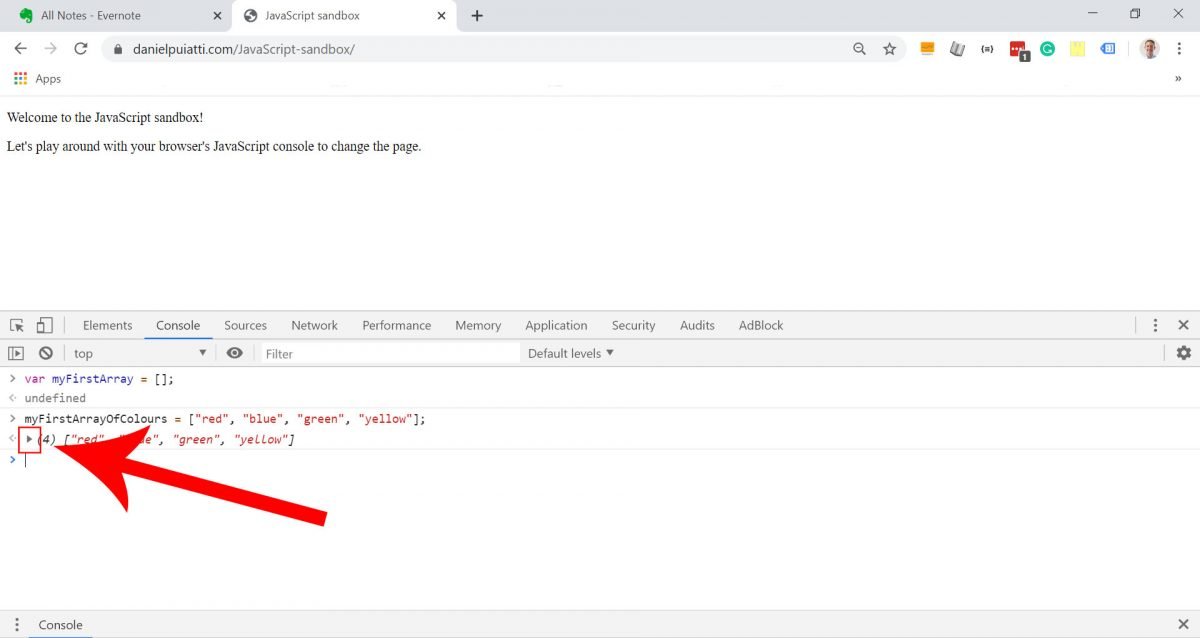Click the blue tag extension icon

point(1107,48)
